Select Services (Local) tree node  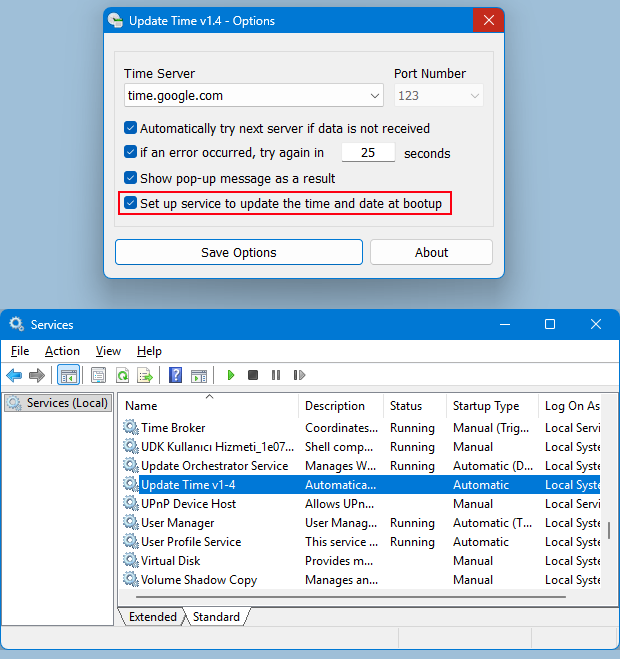click(58, 403)
